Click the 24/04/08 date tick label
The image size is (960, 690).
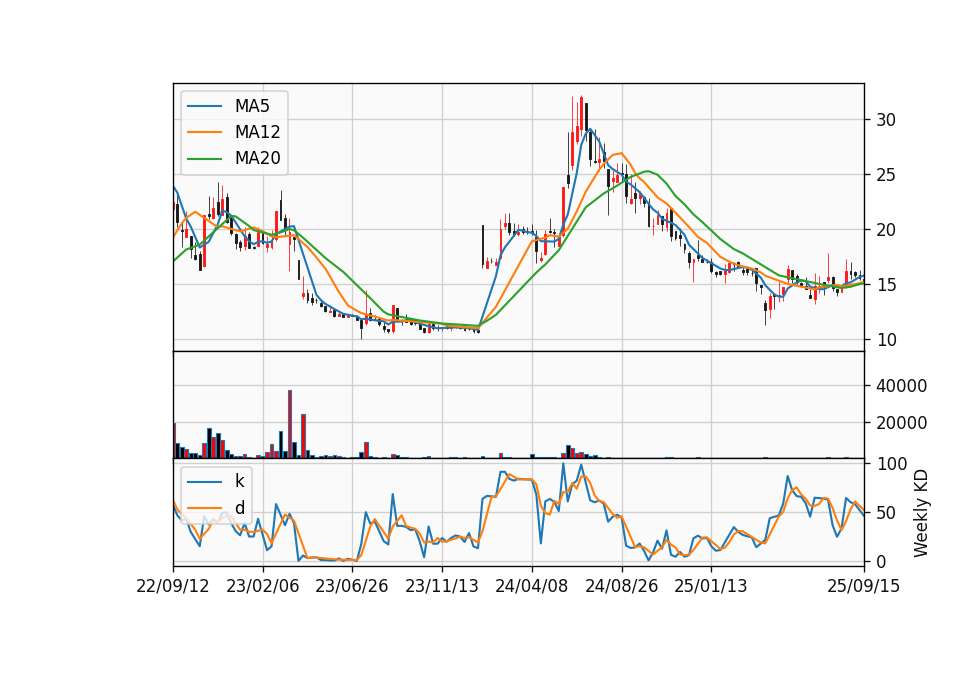tap(531, 586)
